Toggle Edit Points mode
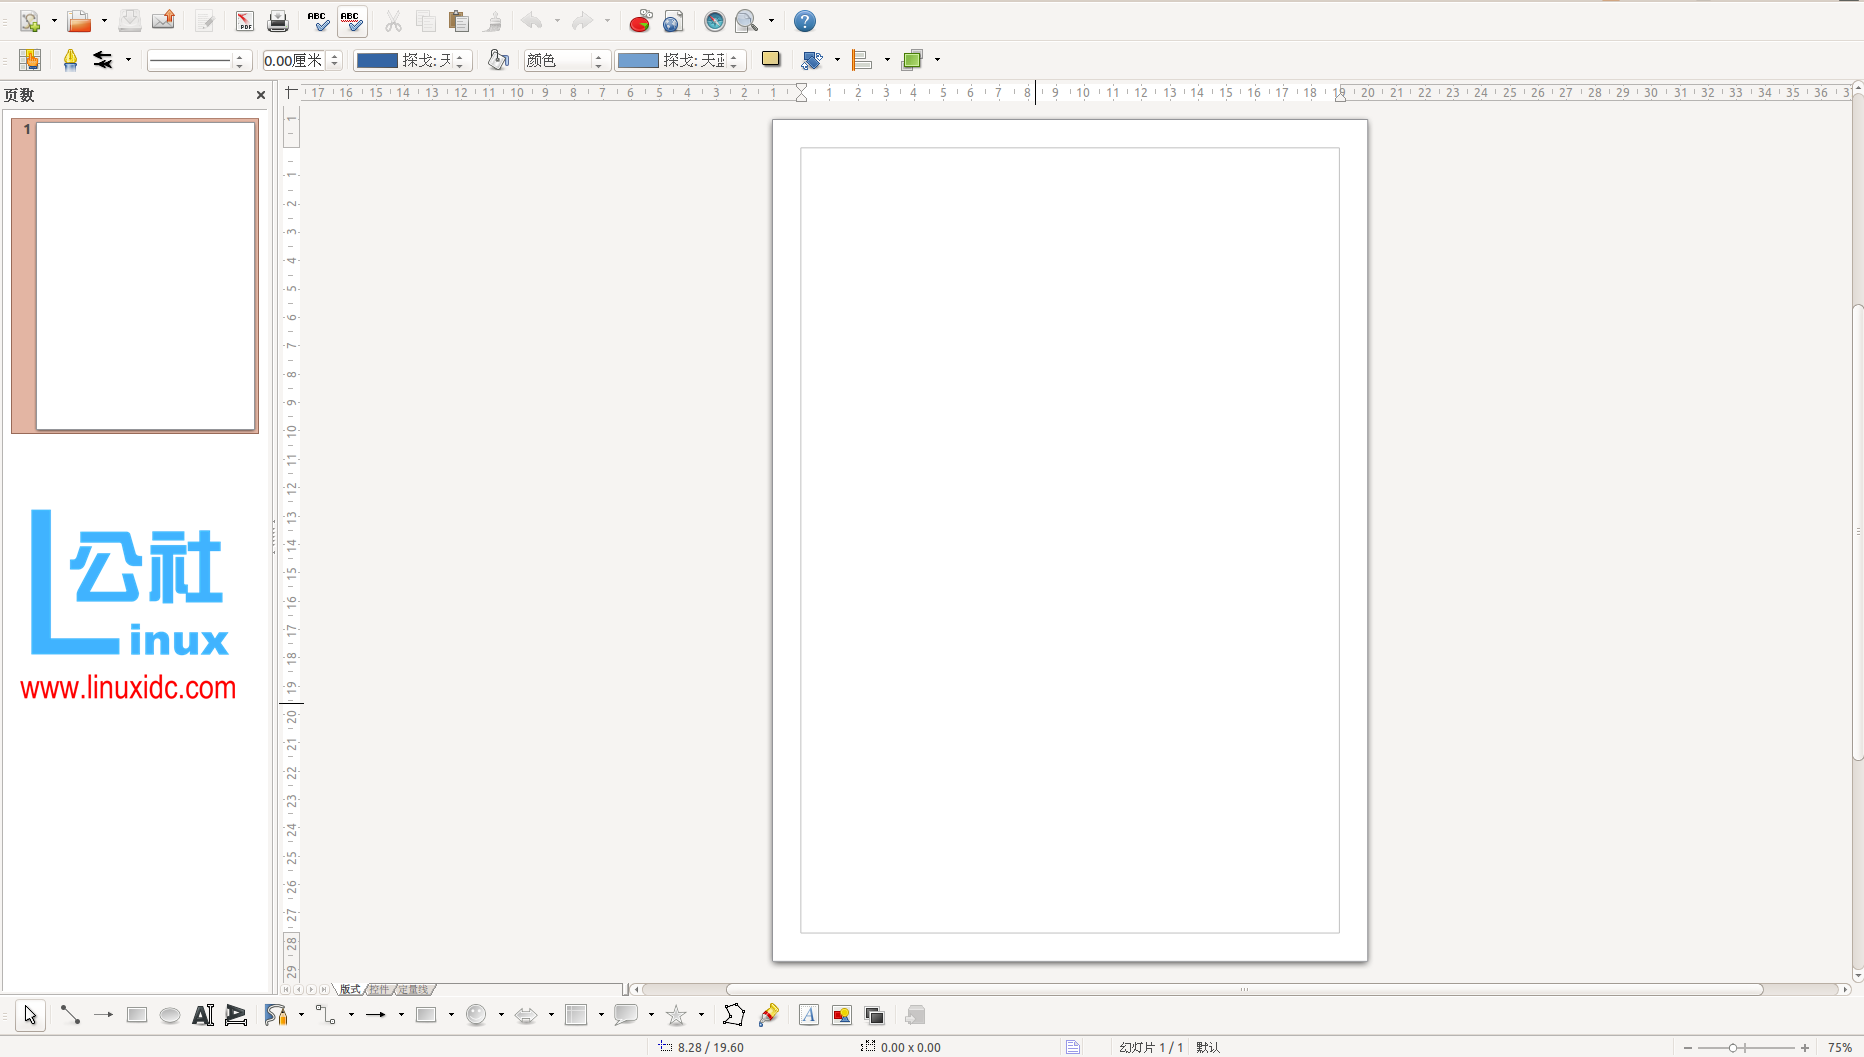 (x=734, y=1015)
